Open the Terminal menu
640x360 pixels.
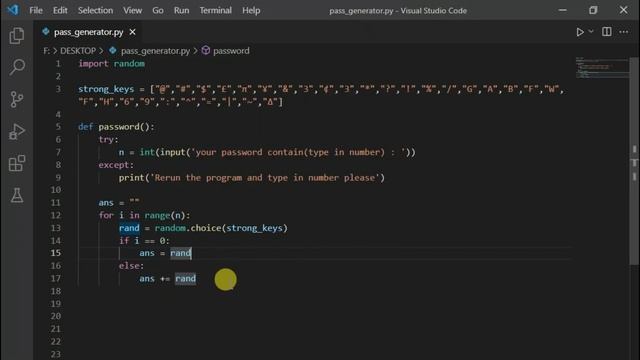click(x=216, y=10)
